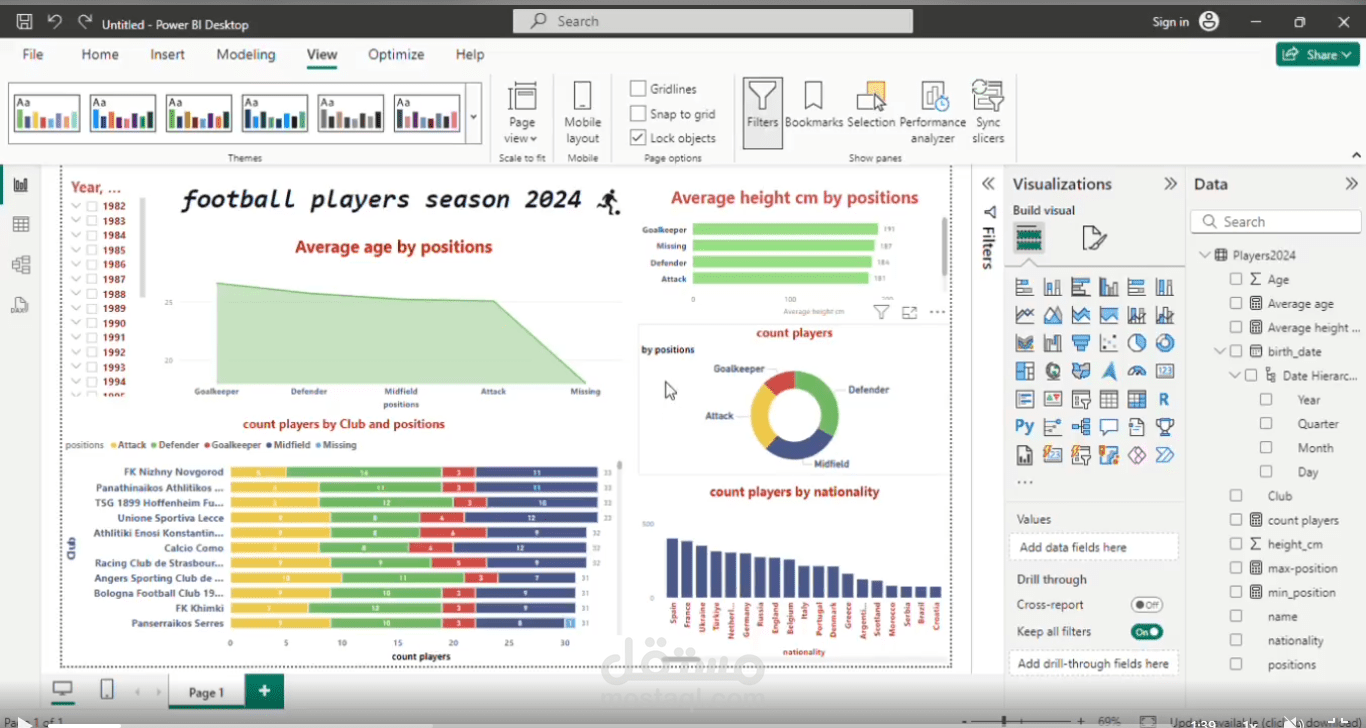1366x728 pixels.
Task: Uncheck Lock objects checkbox
Action: click(638, 138)
